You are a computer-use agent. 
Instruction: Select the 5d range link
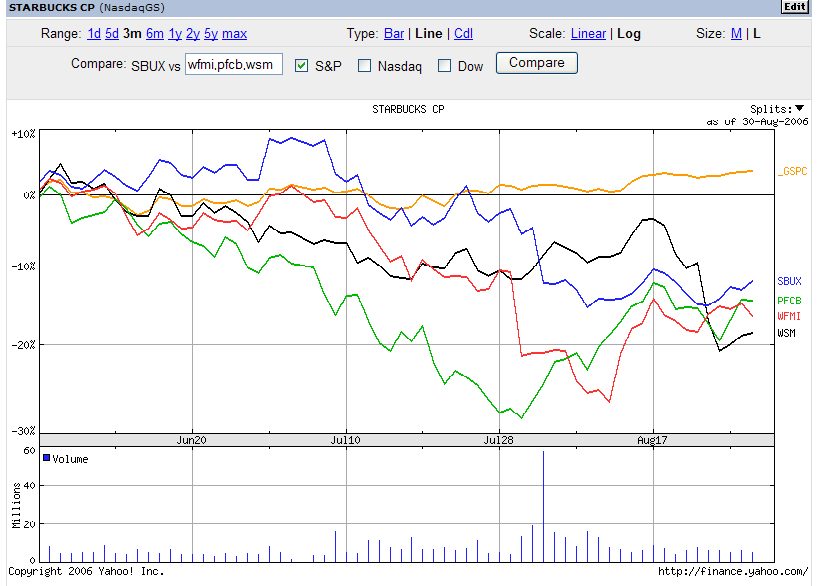pos(112,34)
